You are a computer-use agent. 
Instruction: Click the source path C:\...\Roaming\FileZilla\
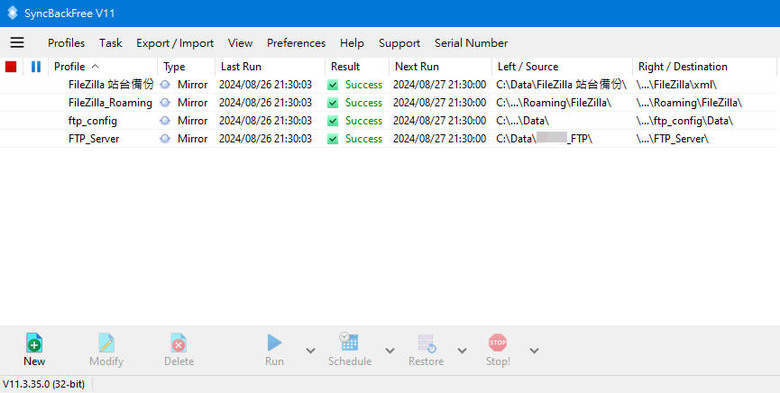(554, 102)
